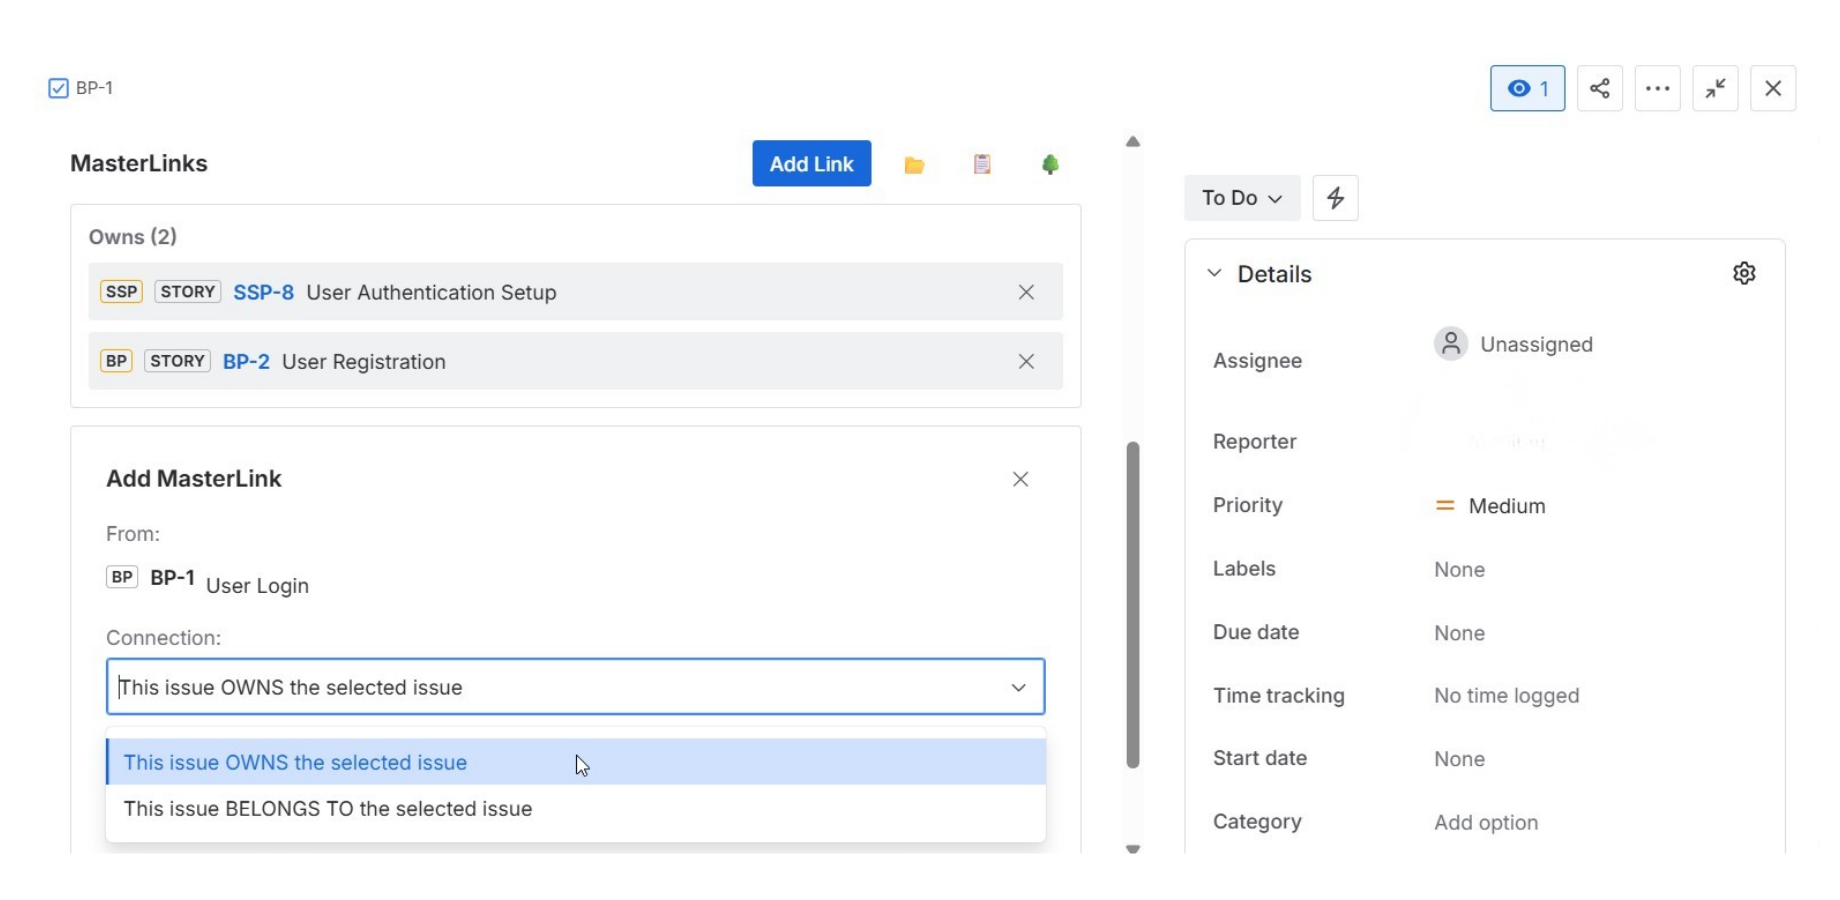1840x900 pixels.
Task: Click the scroll up arrow
Action: coord(1133,142)
